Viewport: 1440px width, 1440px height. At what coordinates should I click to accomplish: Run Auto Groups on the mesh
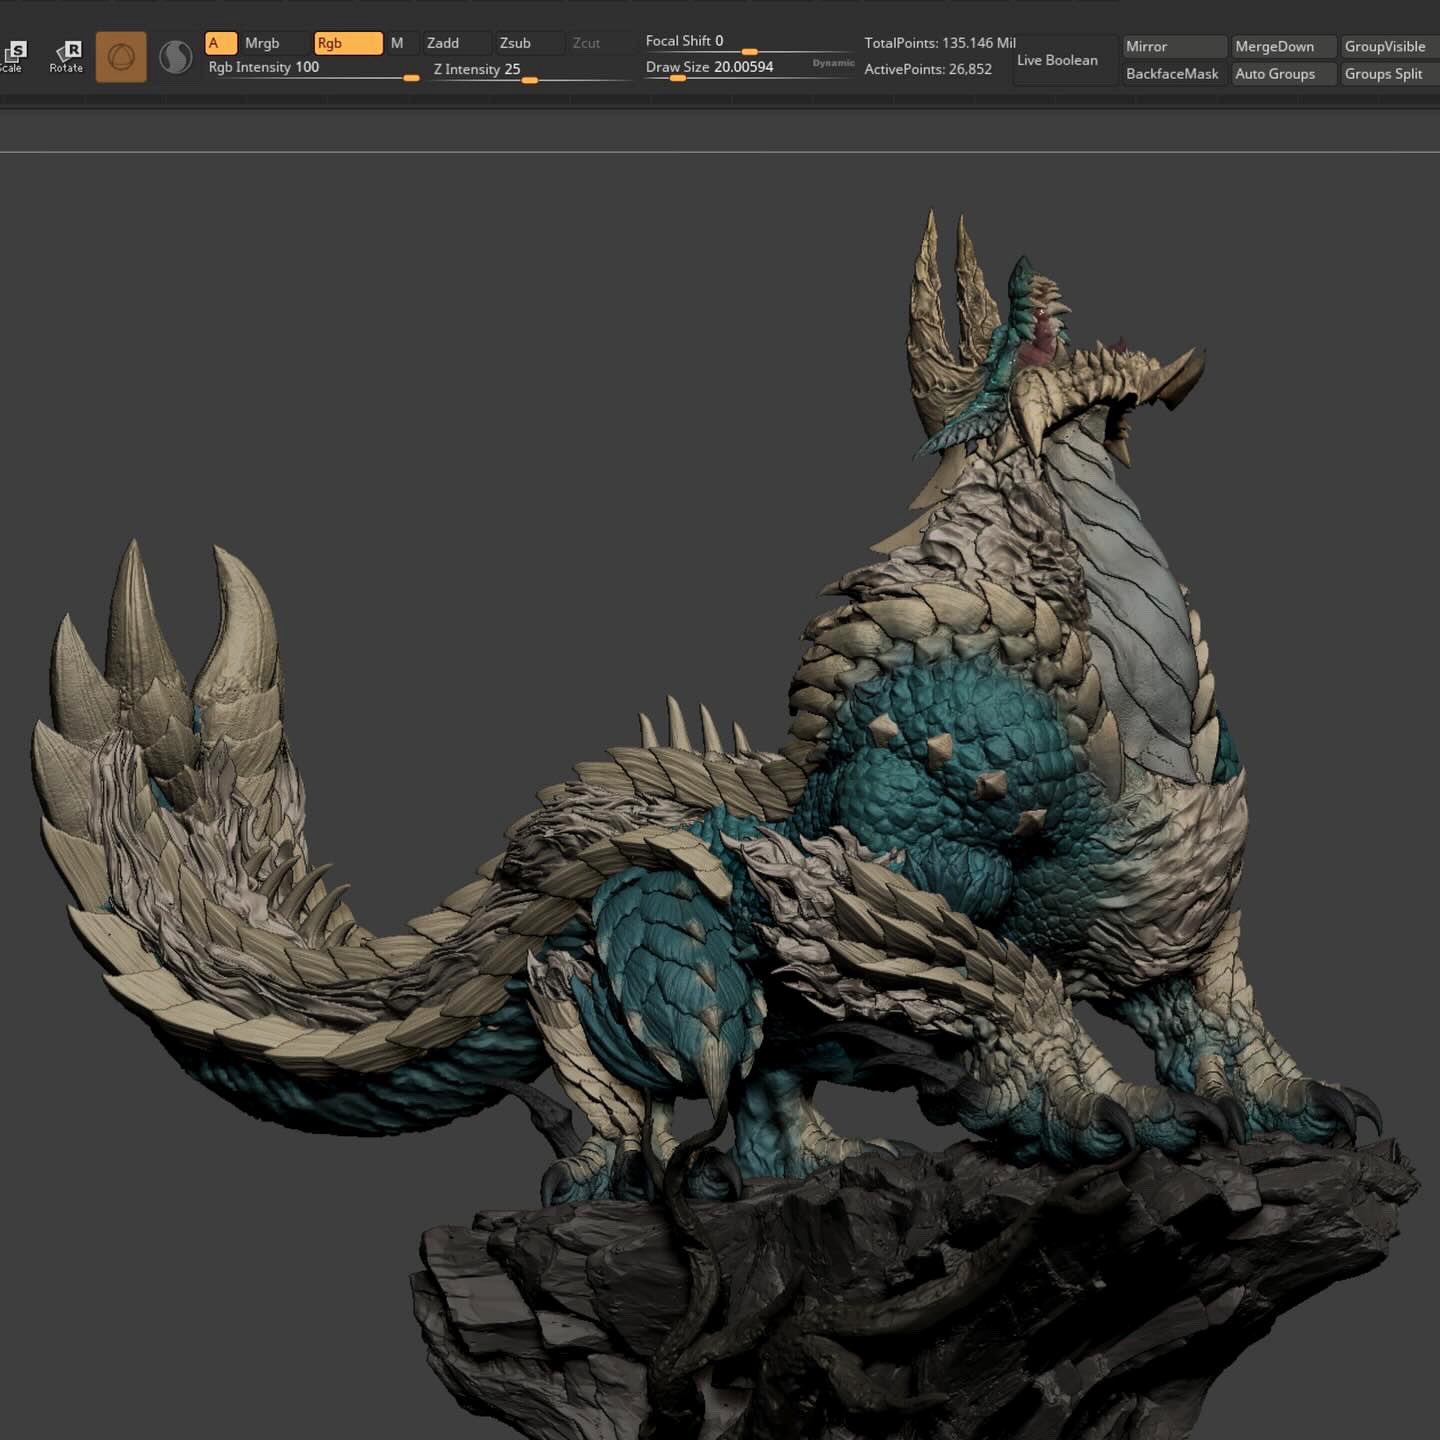1284,74
